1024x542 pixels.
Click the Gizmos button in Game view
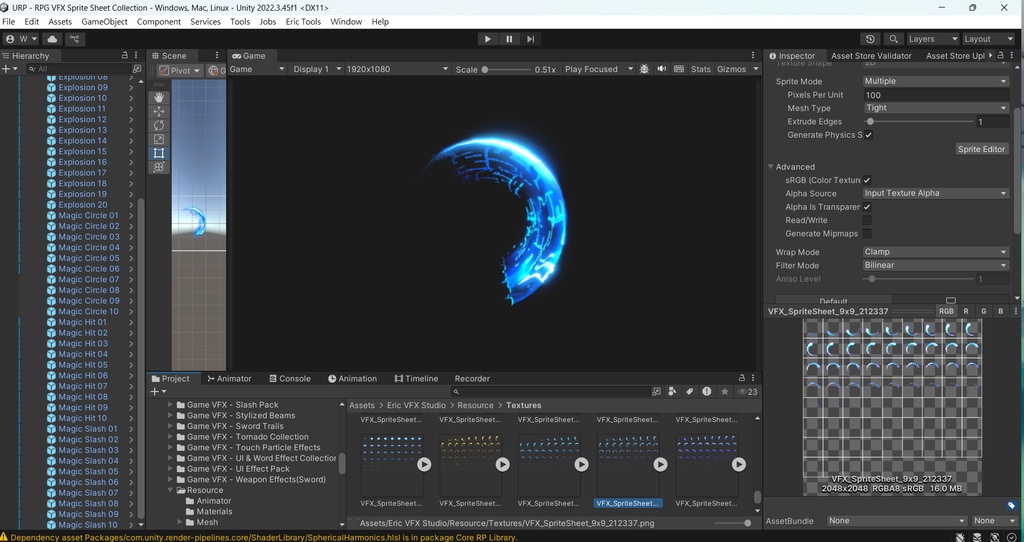(731, 69)
